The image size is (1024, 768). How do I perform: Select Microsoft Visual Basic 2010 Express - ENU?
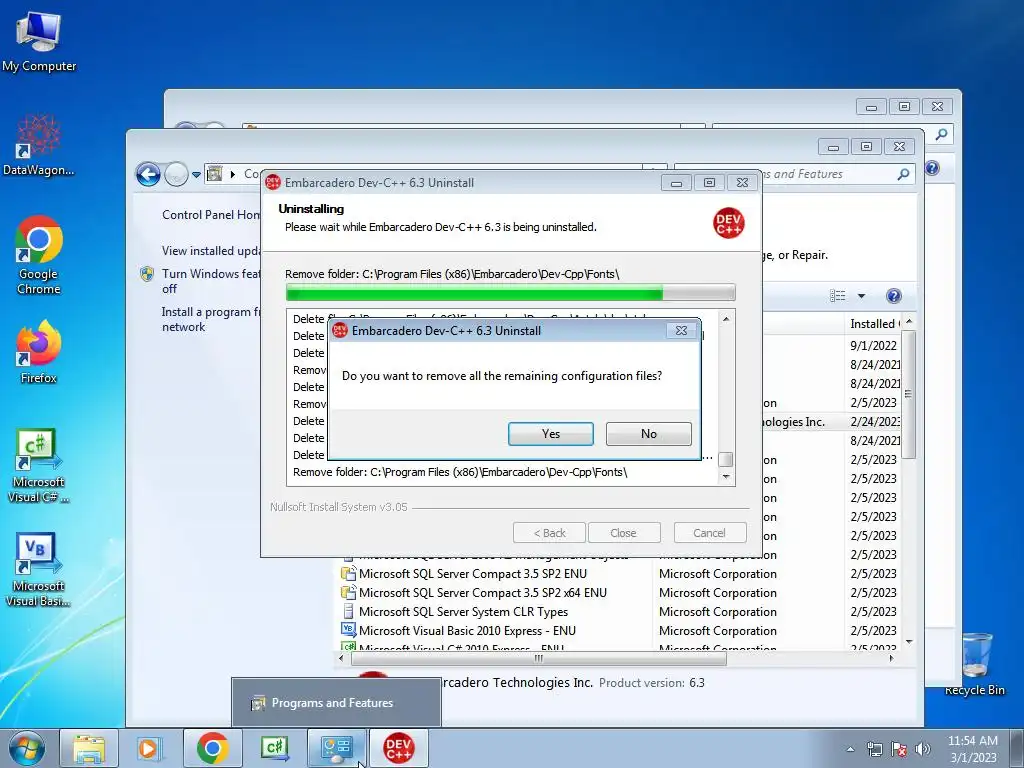click(x=467, y=630)
